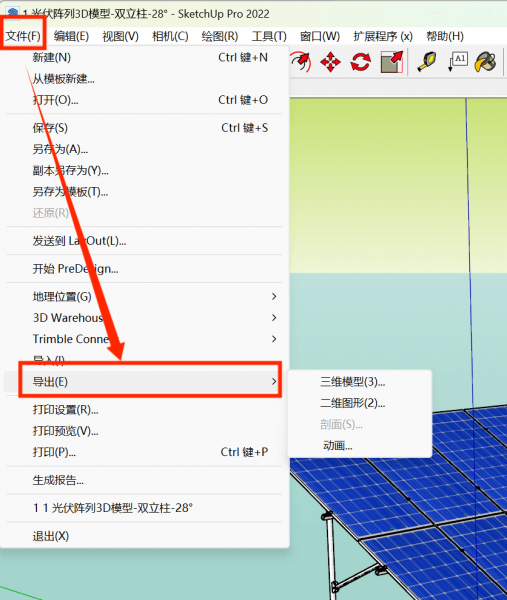Open the 相机(C) menu
This screenshot has width=507, height=600.
coord(170,36)
